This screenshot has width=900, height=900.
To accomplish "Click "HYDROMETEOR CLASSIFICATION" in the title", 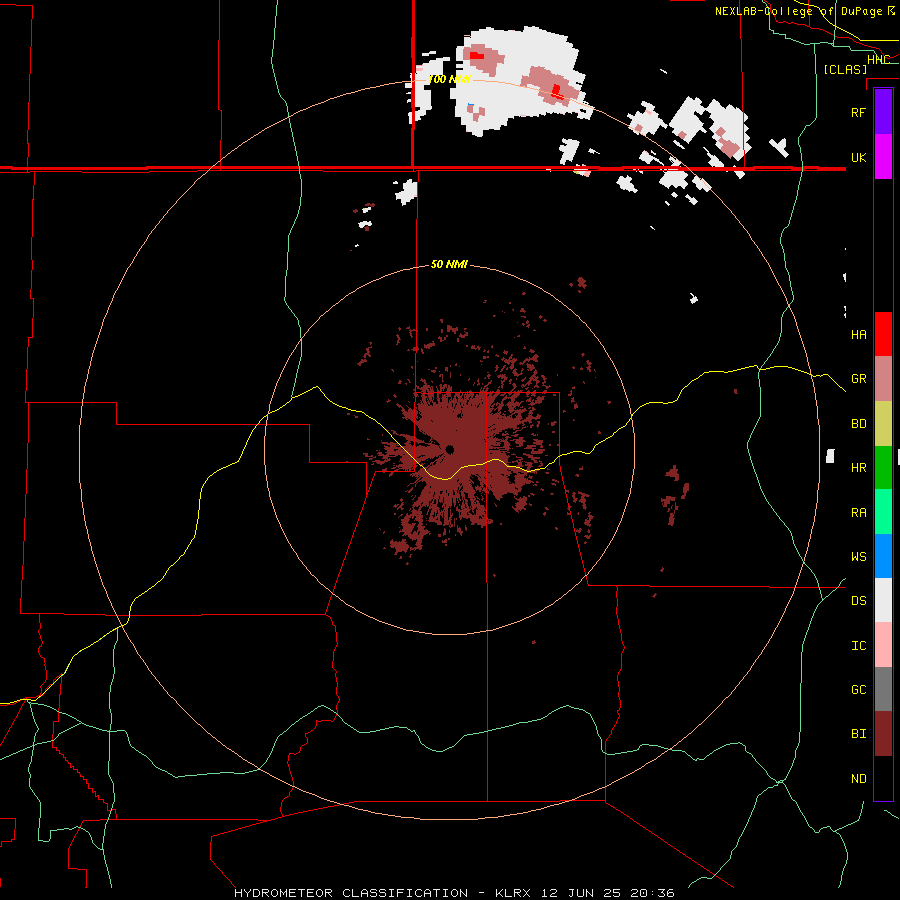I will pyautogui.click(x=351, y=893).
